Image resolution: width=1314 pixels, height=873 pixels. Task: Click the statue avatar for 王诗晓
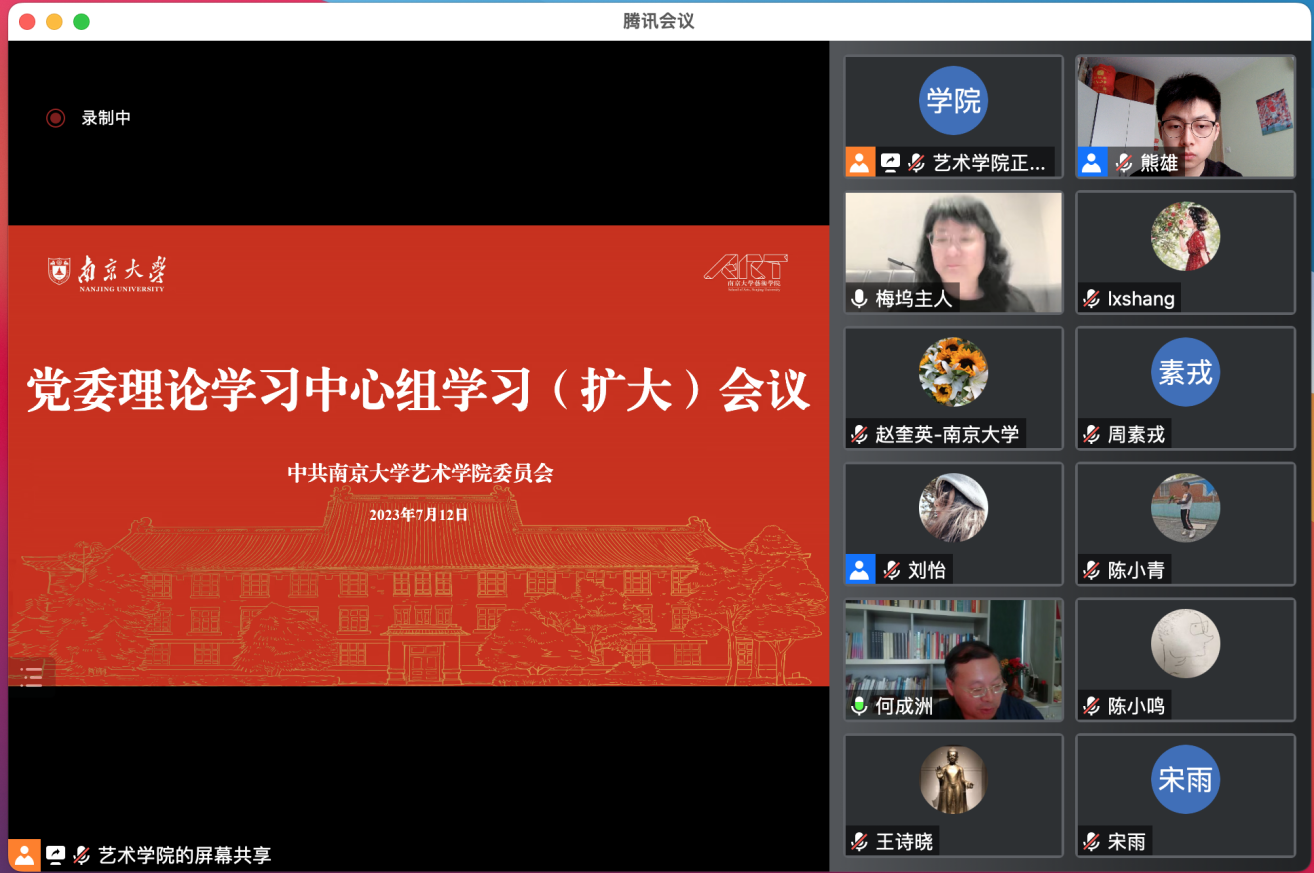pyautogui.click(x=953, y=780)
